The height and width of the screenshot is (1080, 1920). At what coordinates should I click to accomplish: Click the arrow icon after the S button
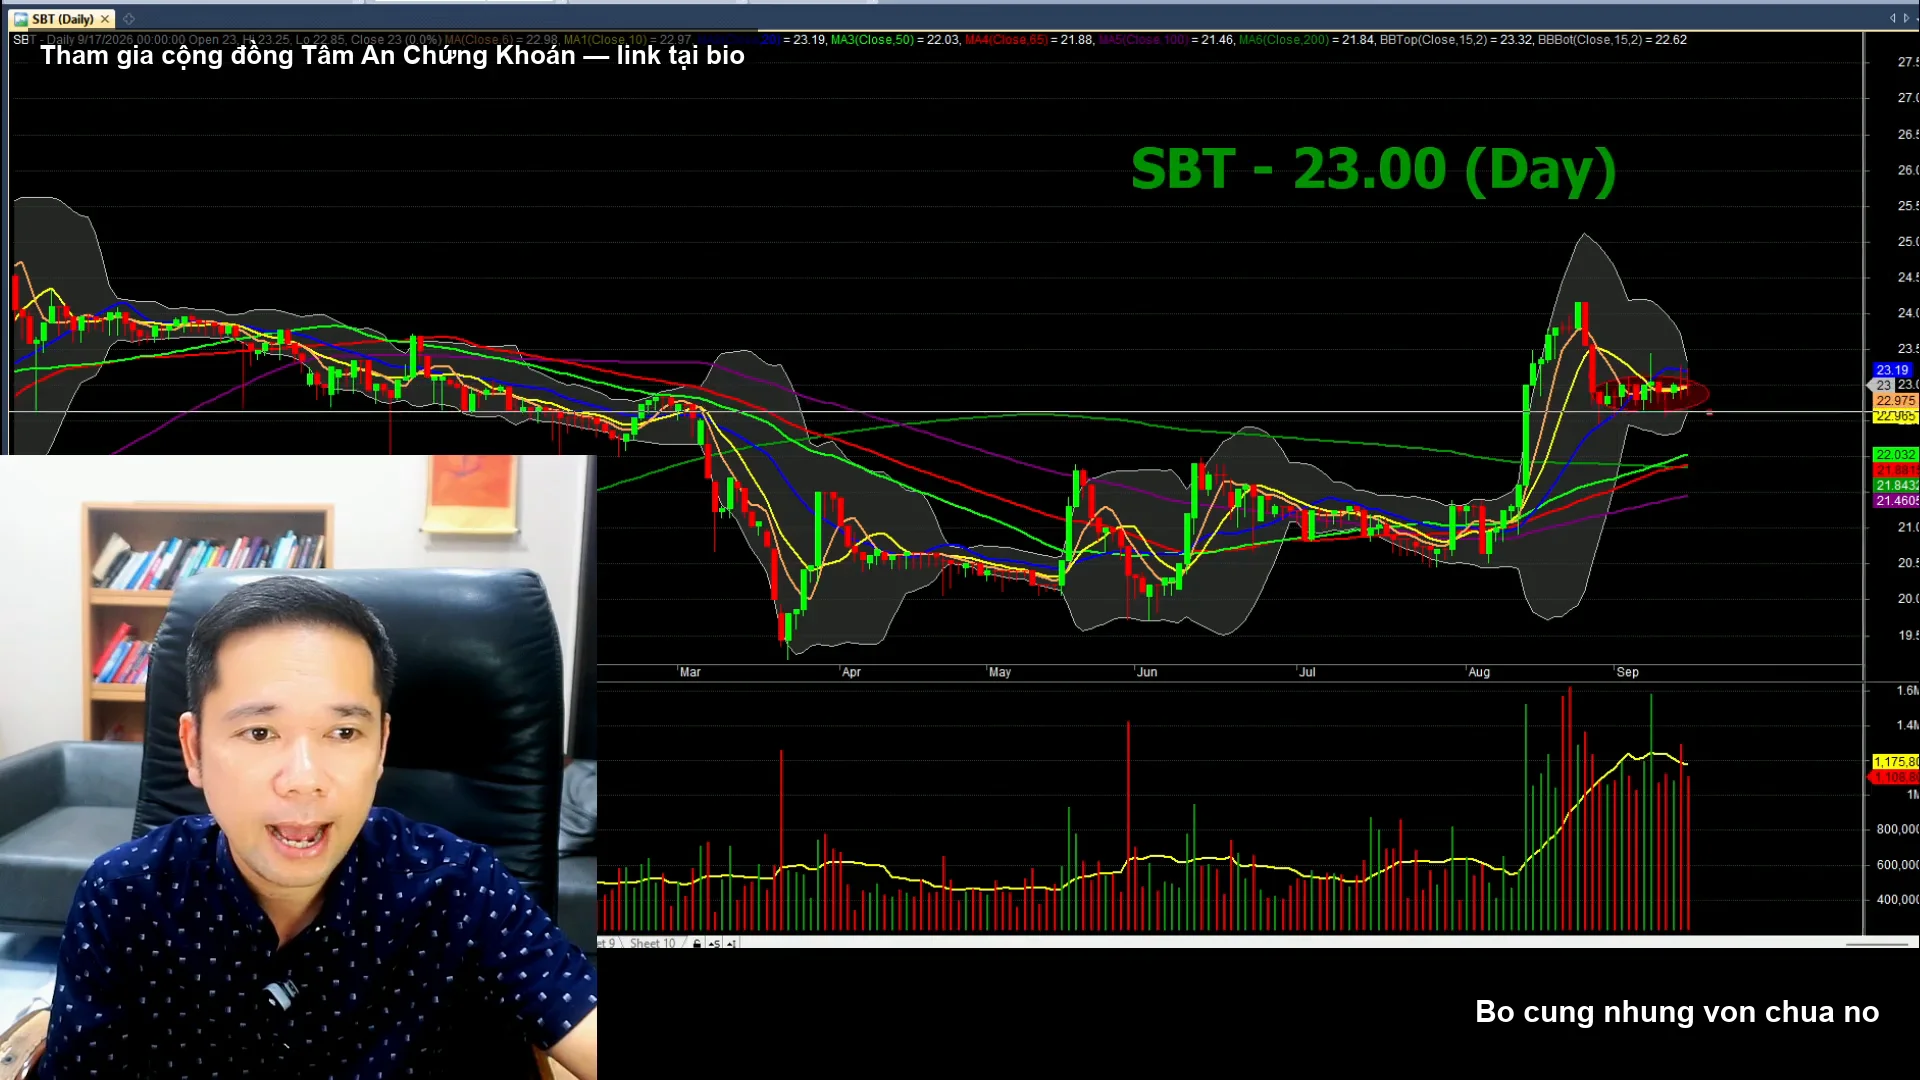pos(731,943)
